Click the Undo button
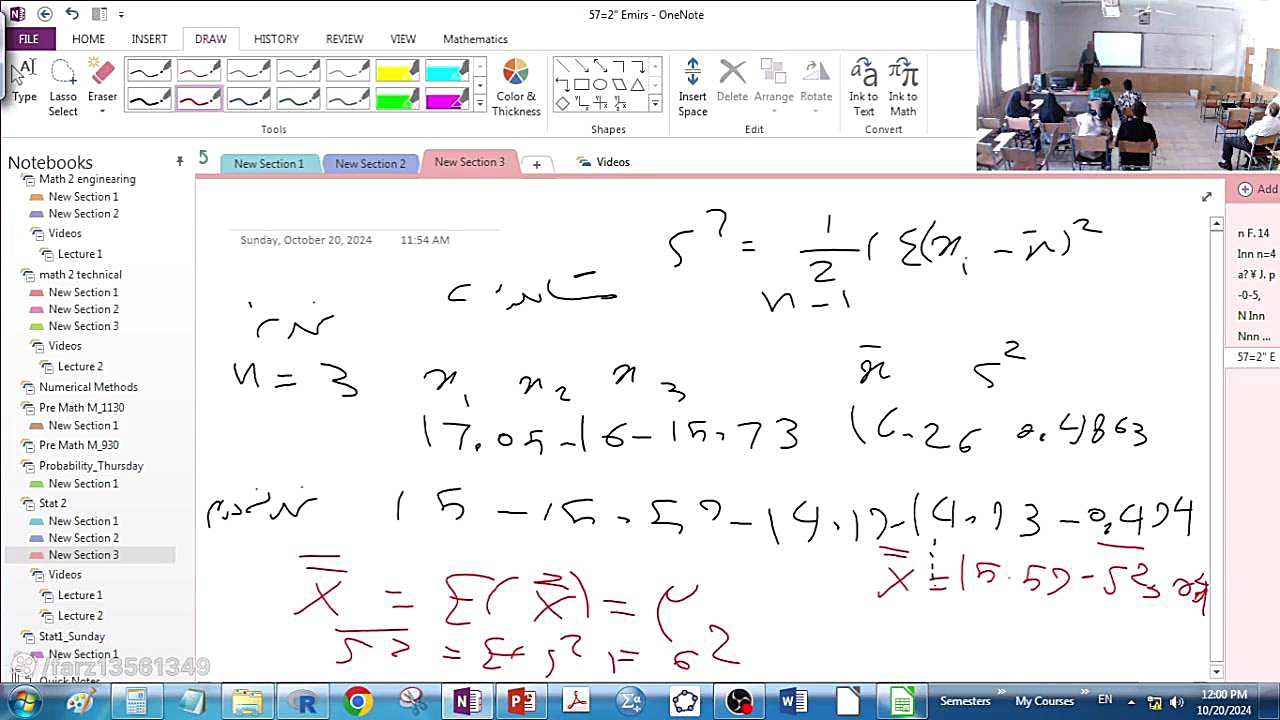The width and height of the screenshot is (1280, 720). point(72,14)
